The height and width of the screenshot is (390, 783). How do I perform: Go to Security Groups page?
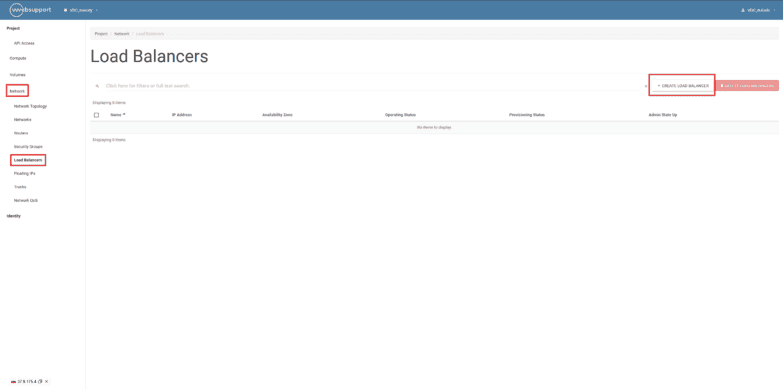pyautogui.click(x=28, y=147)
